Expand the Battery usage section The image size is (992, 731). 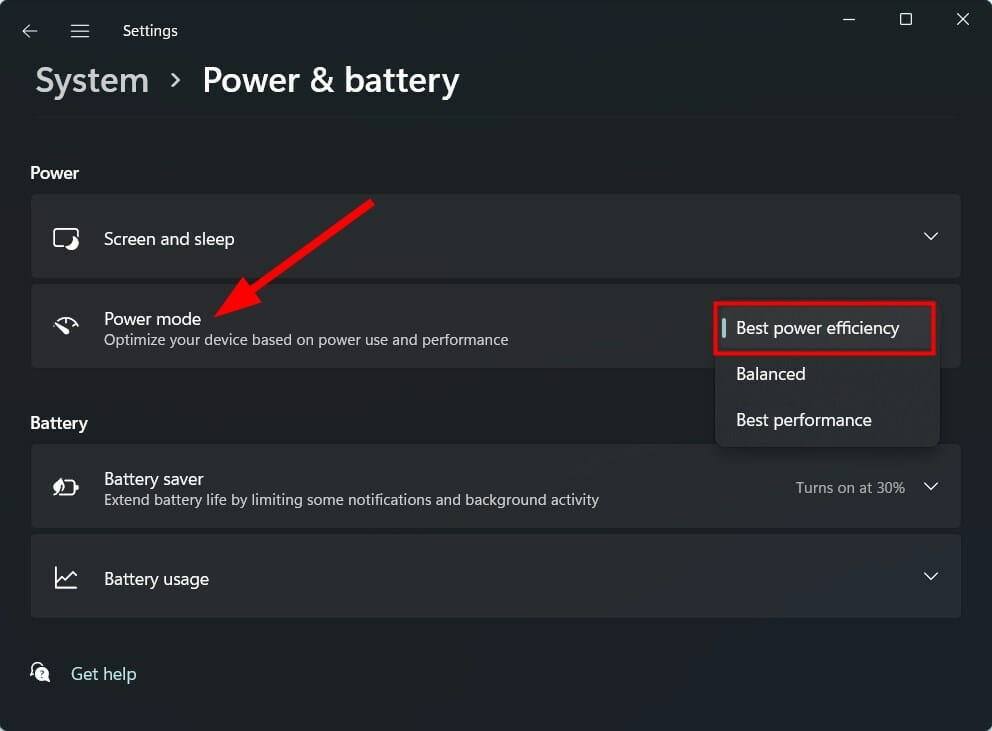click(x=930, y=577)
